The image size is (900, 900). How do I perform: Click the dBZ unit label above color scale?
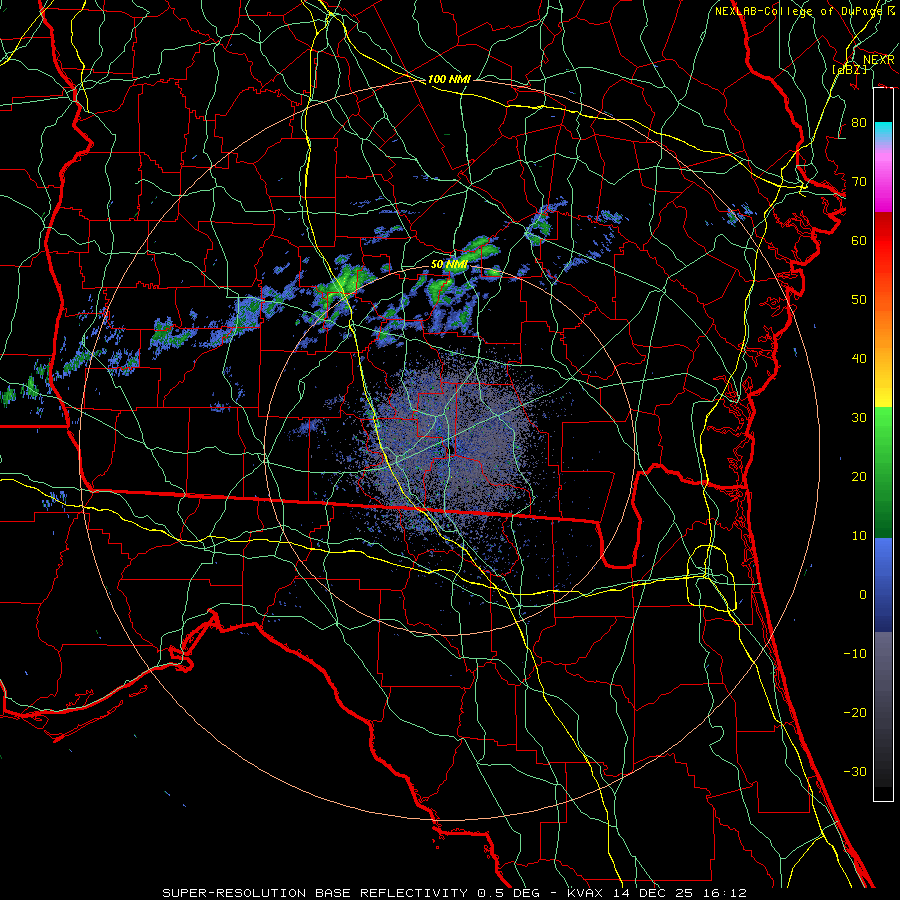[x=849, y=69]
